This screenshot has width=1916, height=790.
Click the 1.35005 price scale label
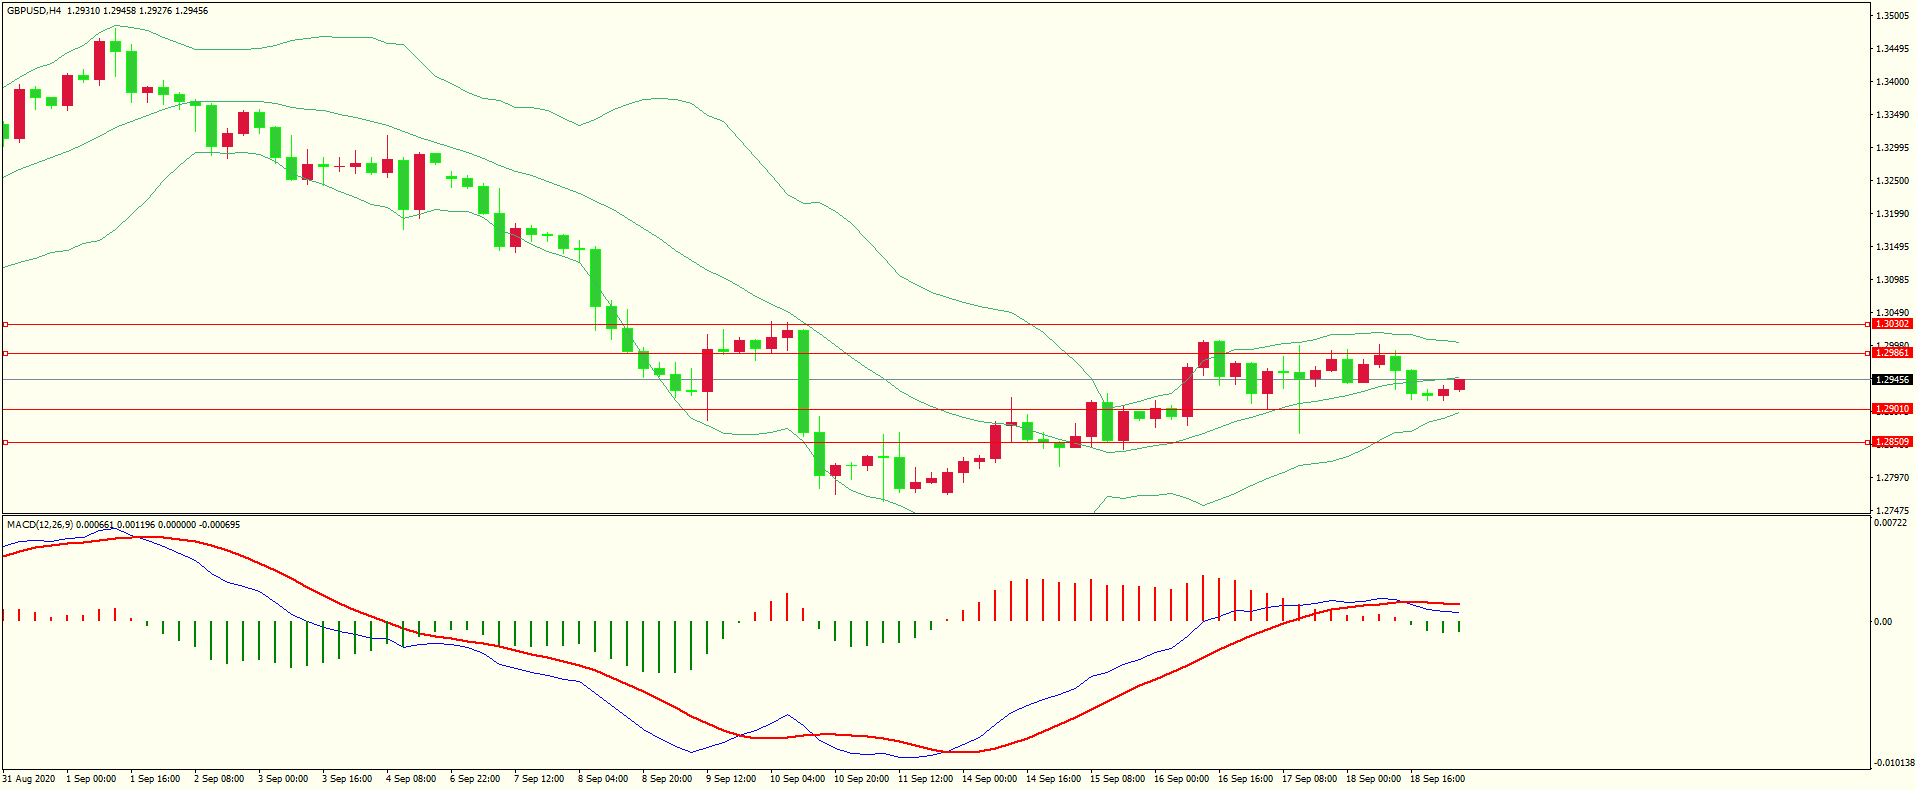pyautogui.click(x=1893, y=16)
